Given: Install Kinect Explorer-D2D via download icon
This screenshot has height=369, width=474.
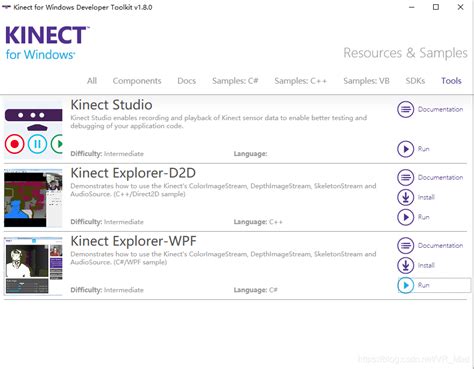Looking at the screenshot, I should (x=405, y=197).
